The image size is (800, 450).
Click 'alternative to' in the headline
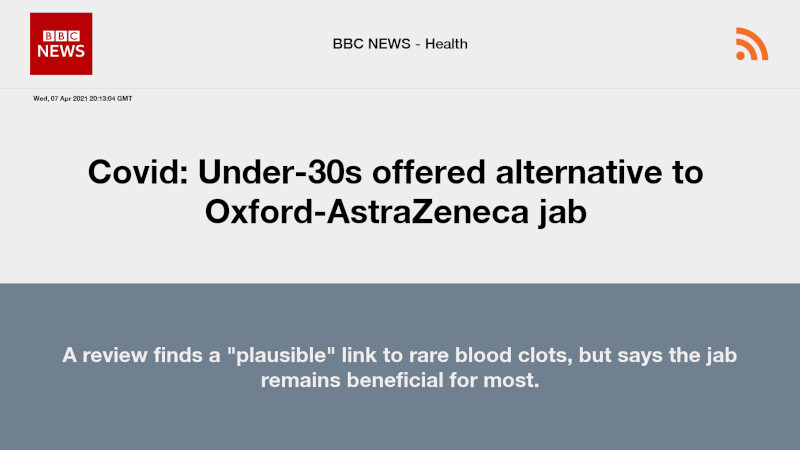click(x=599, y=172)
